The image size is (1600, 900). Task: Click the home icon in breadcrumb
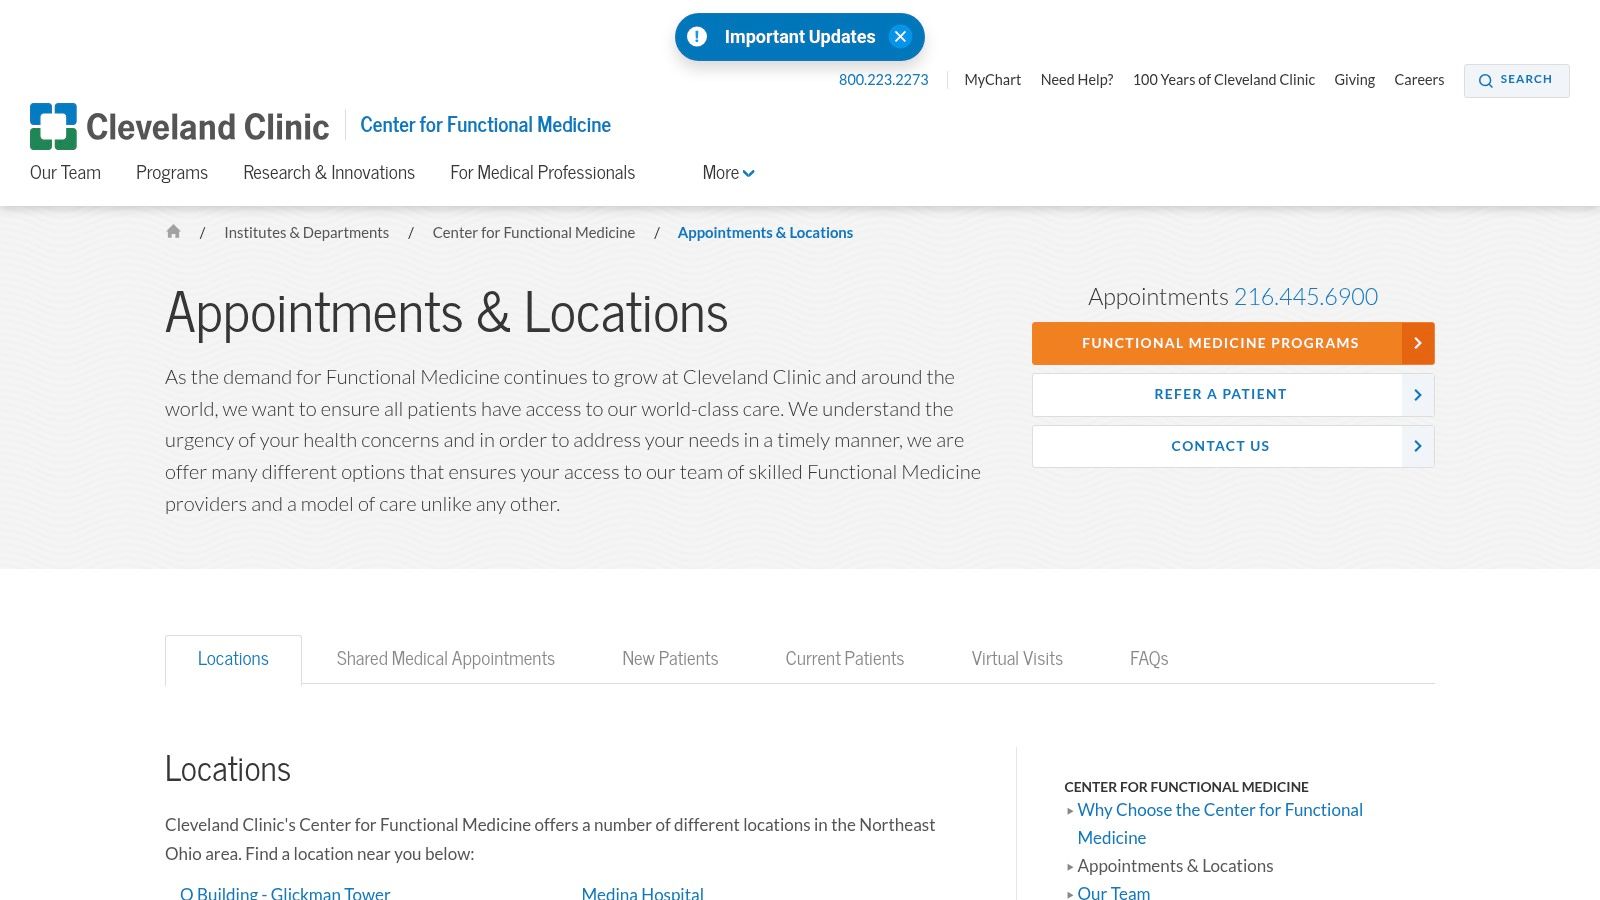(x=173, y=232)
